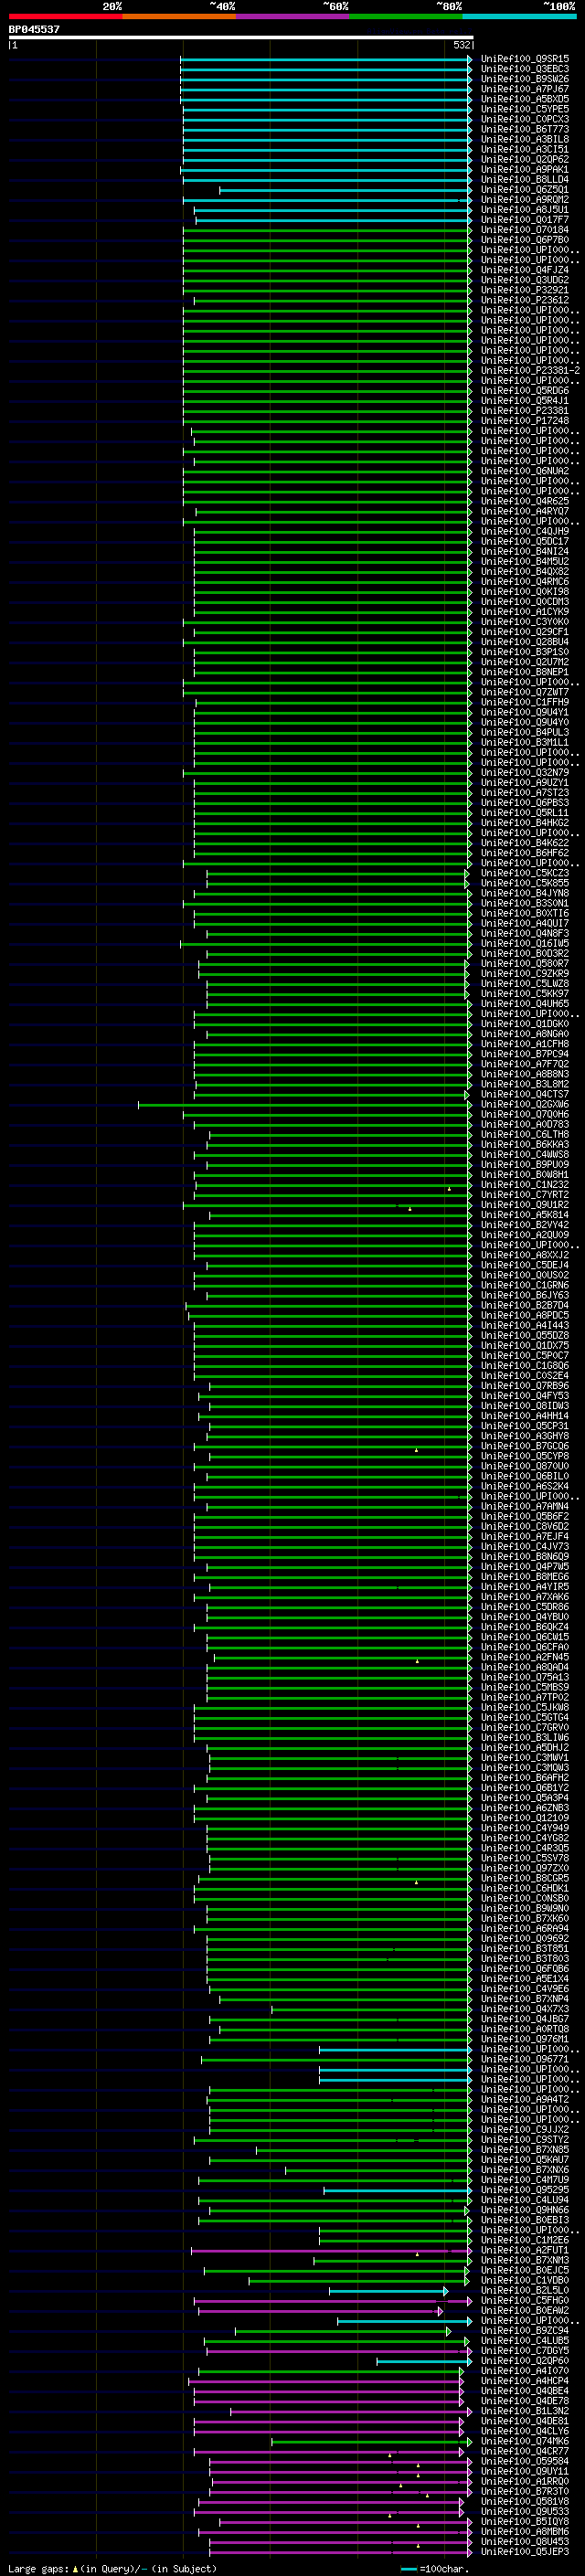This screenshot has width=585, height=2576.
Task: Open hit UniRef100_Q7RB96
Action: [x=524, y=1386]
